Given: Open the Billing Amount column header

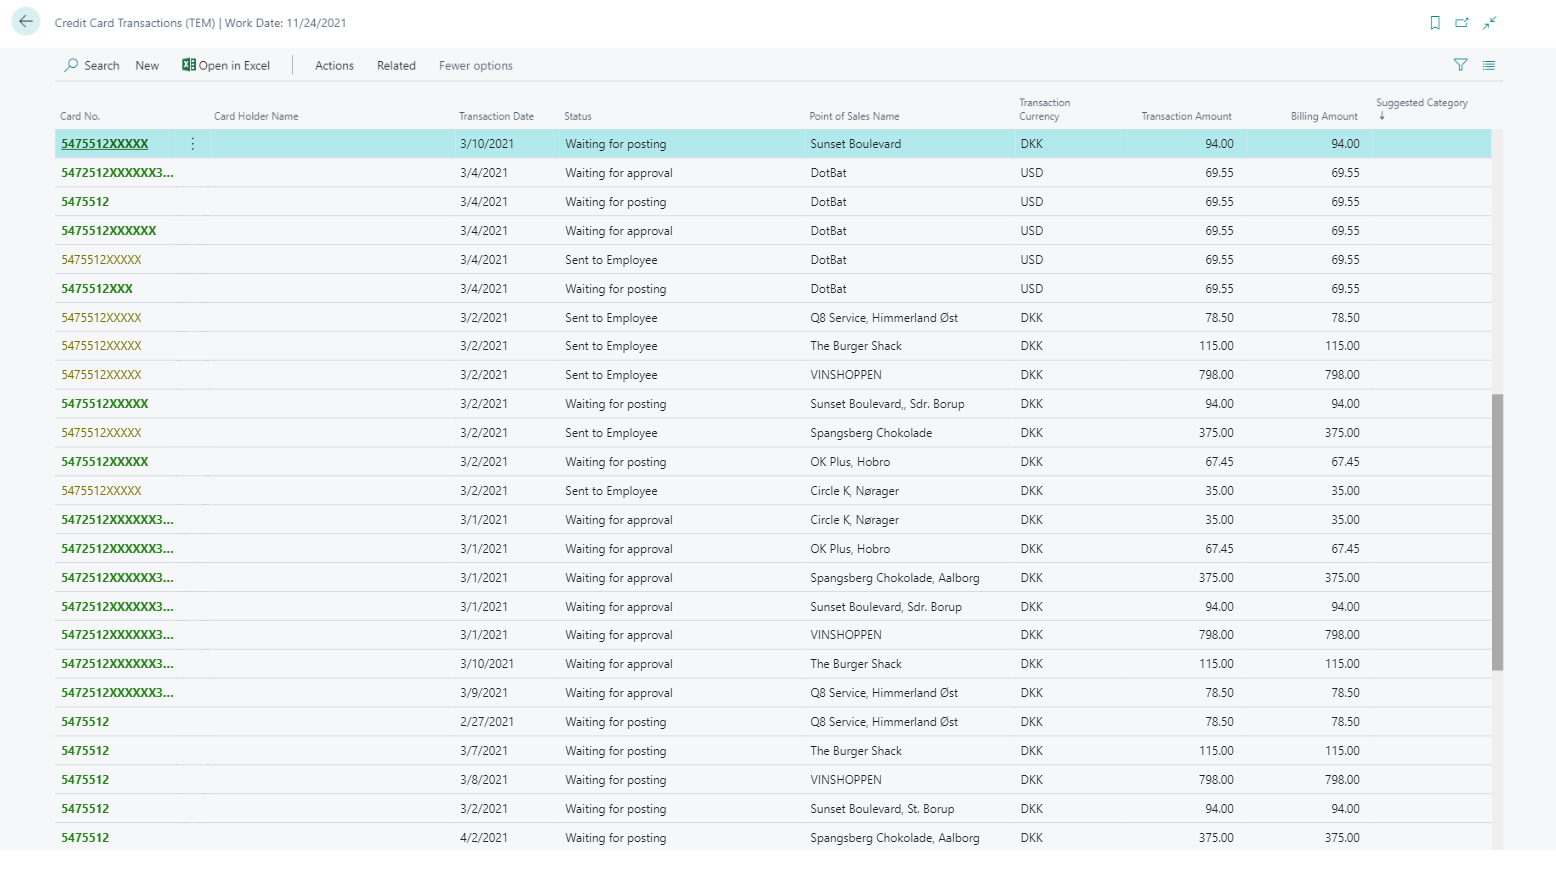Looking at the screenshot, I should pyautogui.click(x=1324, y=116).
